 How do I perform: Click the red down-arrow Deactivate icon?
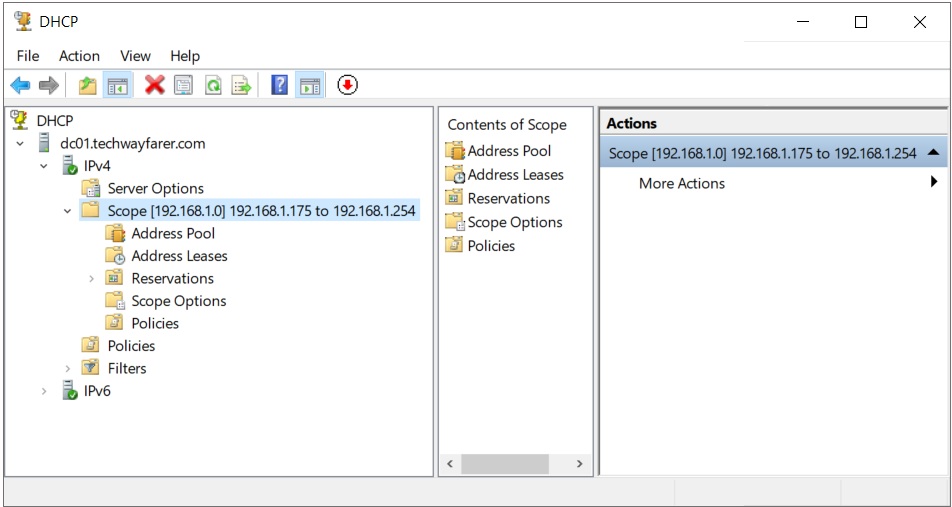point(347,86)
